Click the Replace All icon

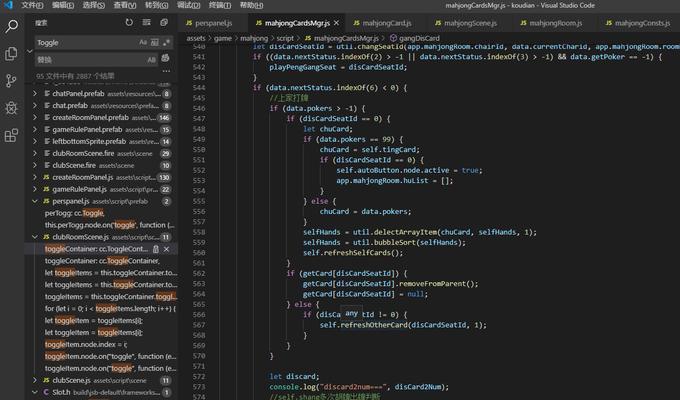(x=167, y=59)
